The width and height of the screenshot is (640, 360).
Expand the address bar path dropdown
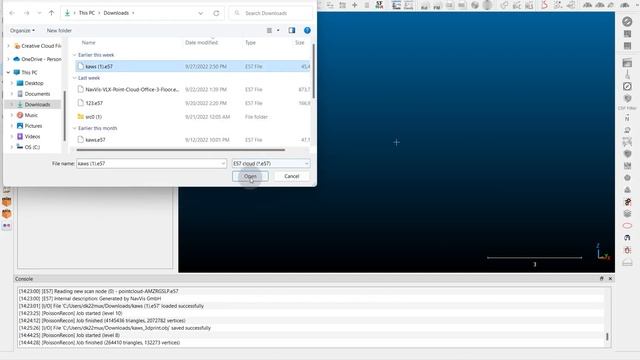pos(200,13)
